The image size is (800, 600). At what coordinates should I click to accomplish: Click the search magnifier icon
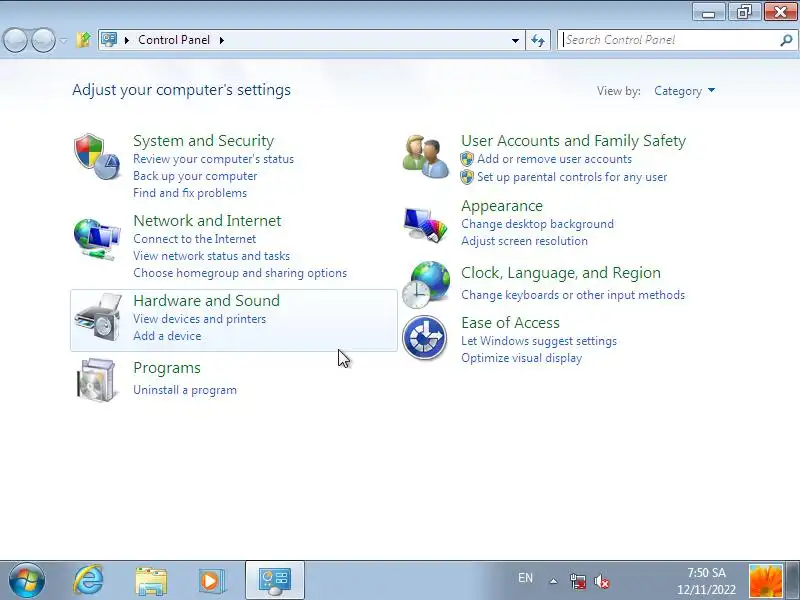click(x=786, y=40)
